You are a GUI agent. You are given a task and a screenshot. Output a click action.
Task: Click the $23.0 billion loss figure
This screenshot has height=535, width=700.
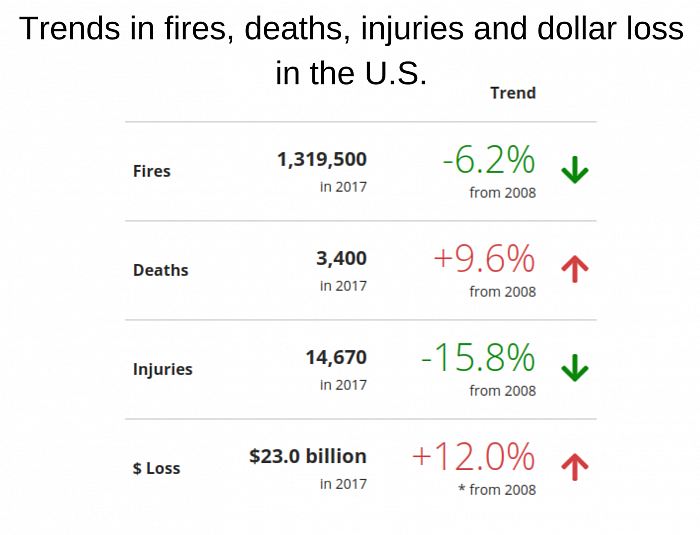(x=308, y=456)
